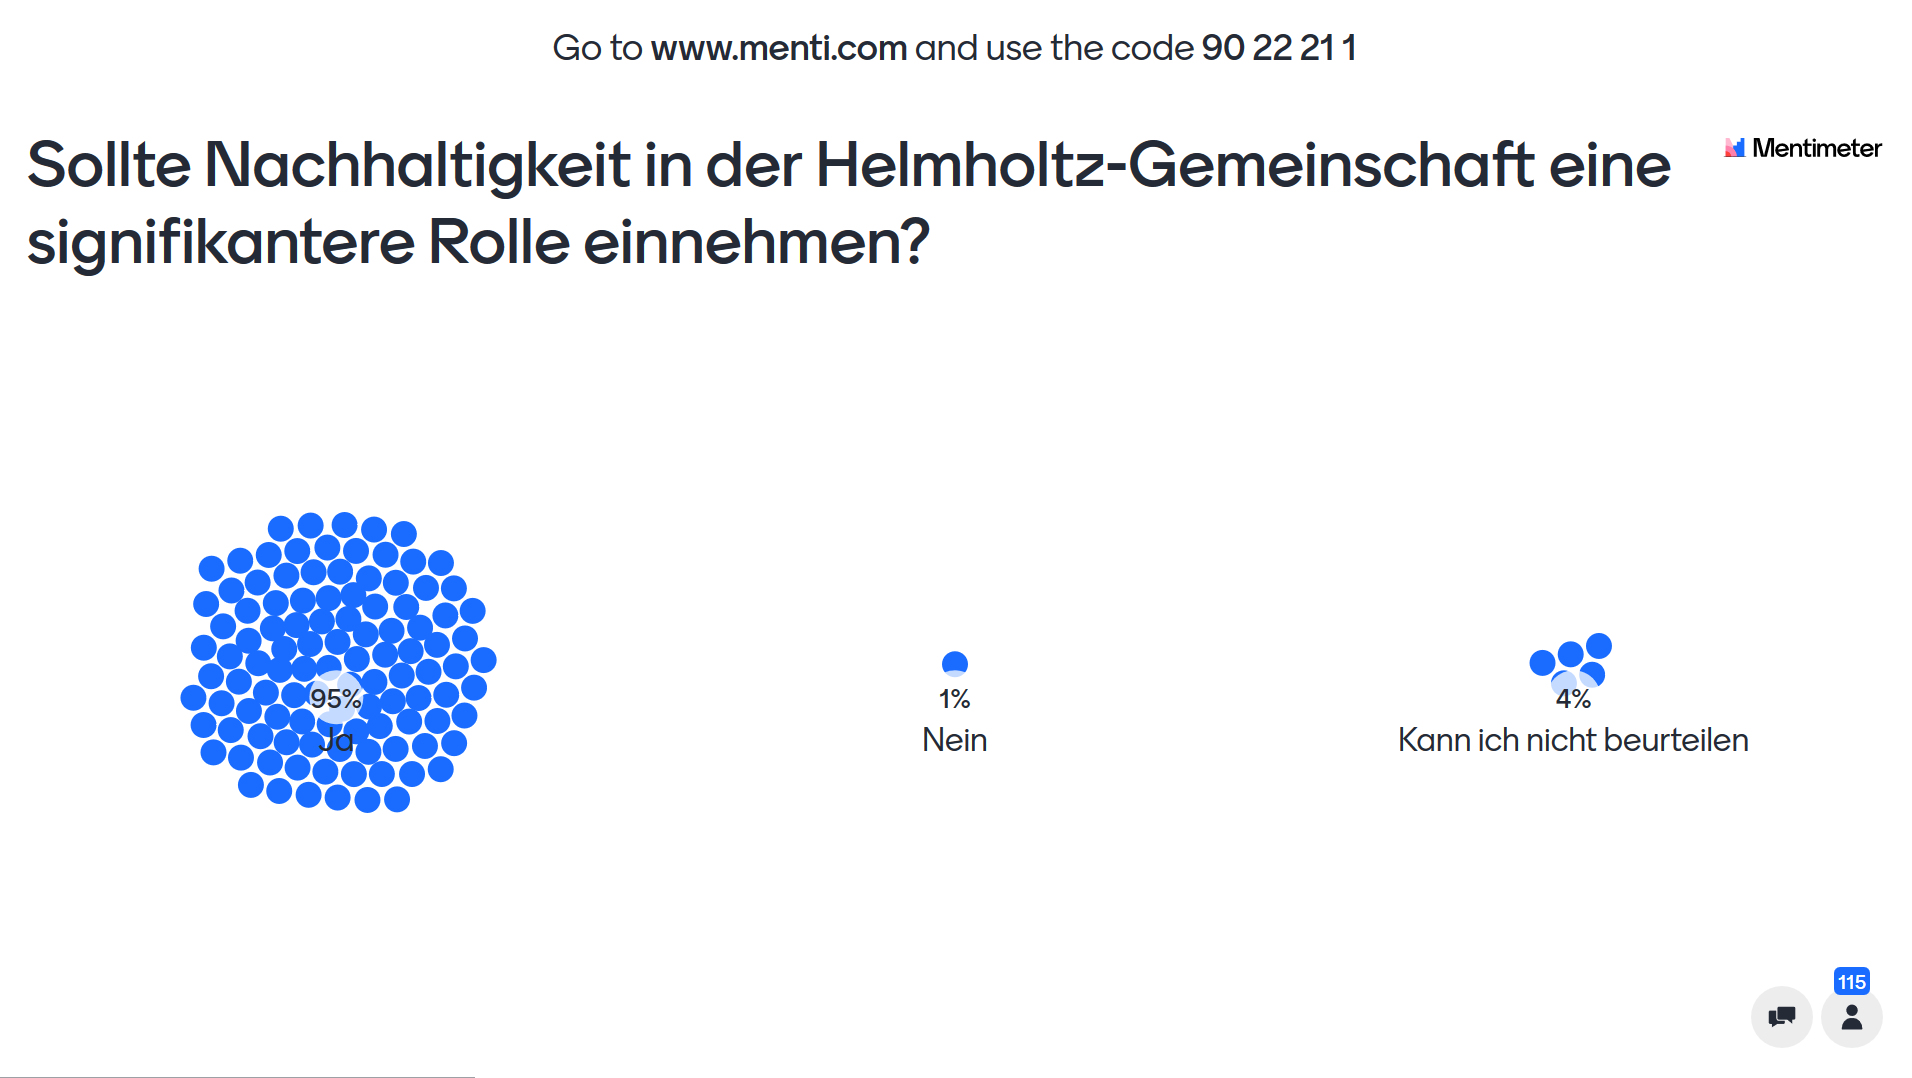
Task: Click the 1% result label
Action: click(954, 699)
